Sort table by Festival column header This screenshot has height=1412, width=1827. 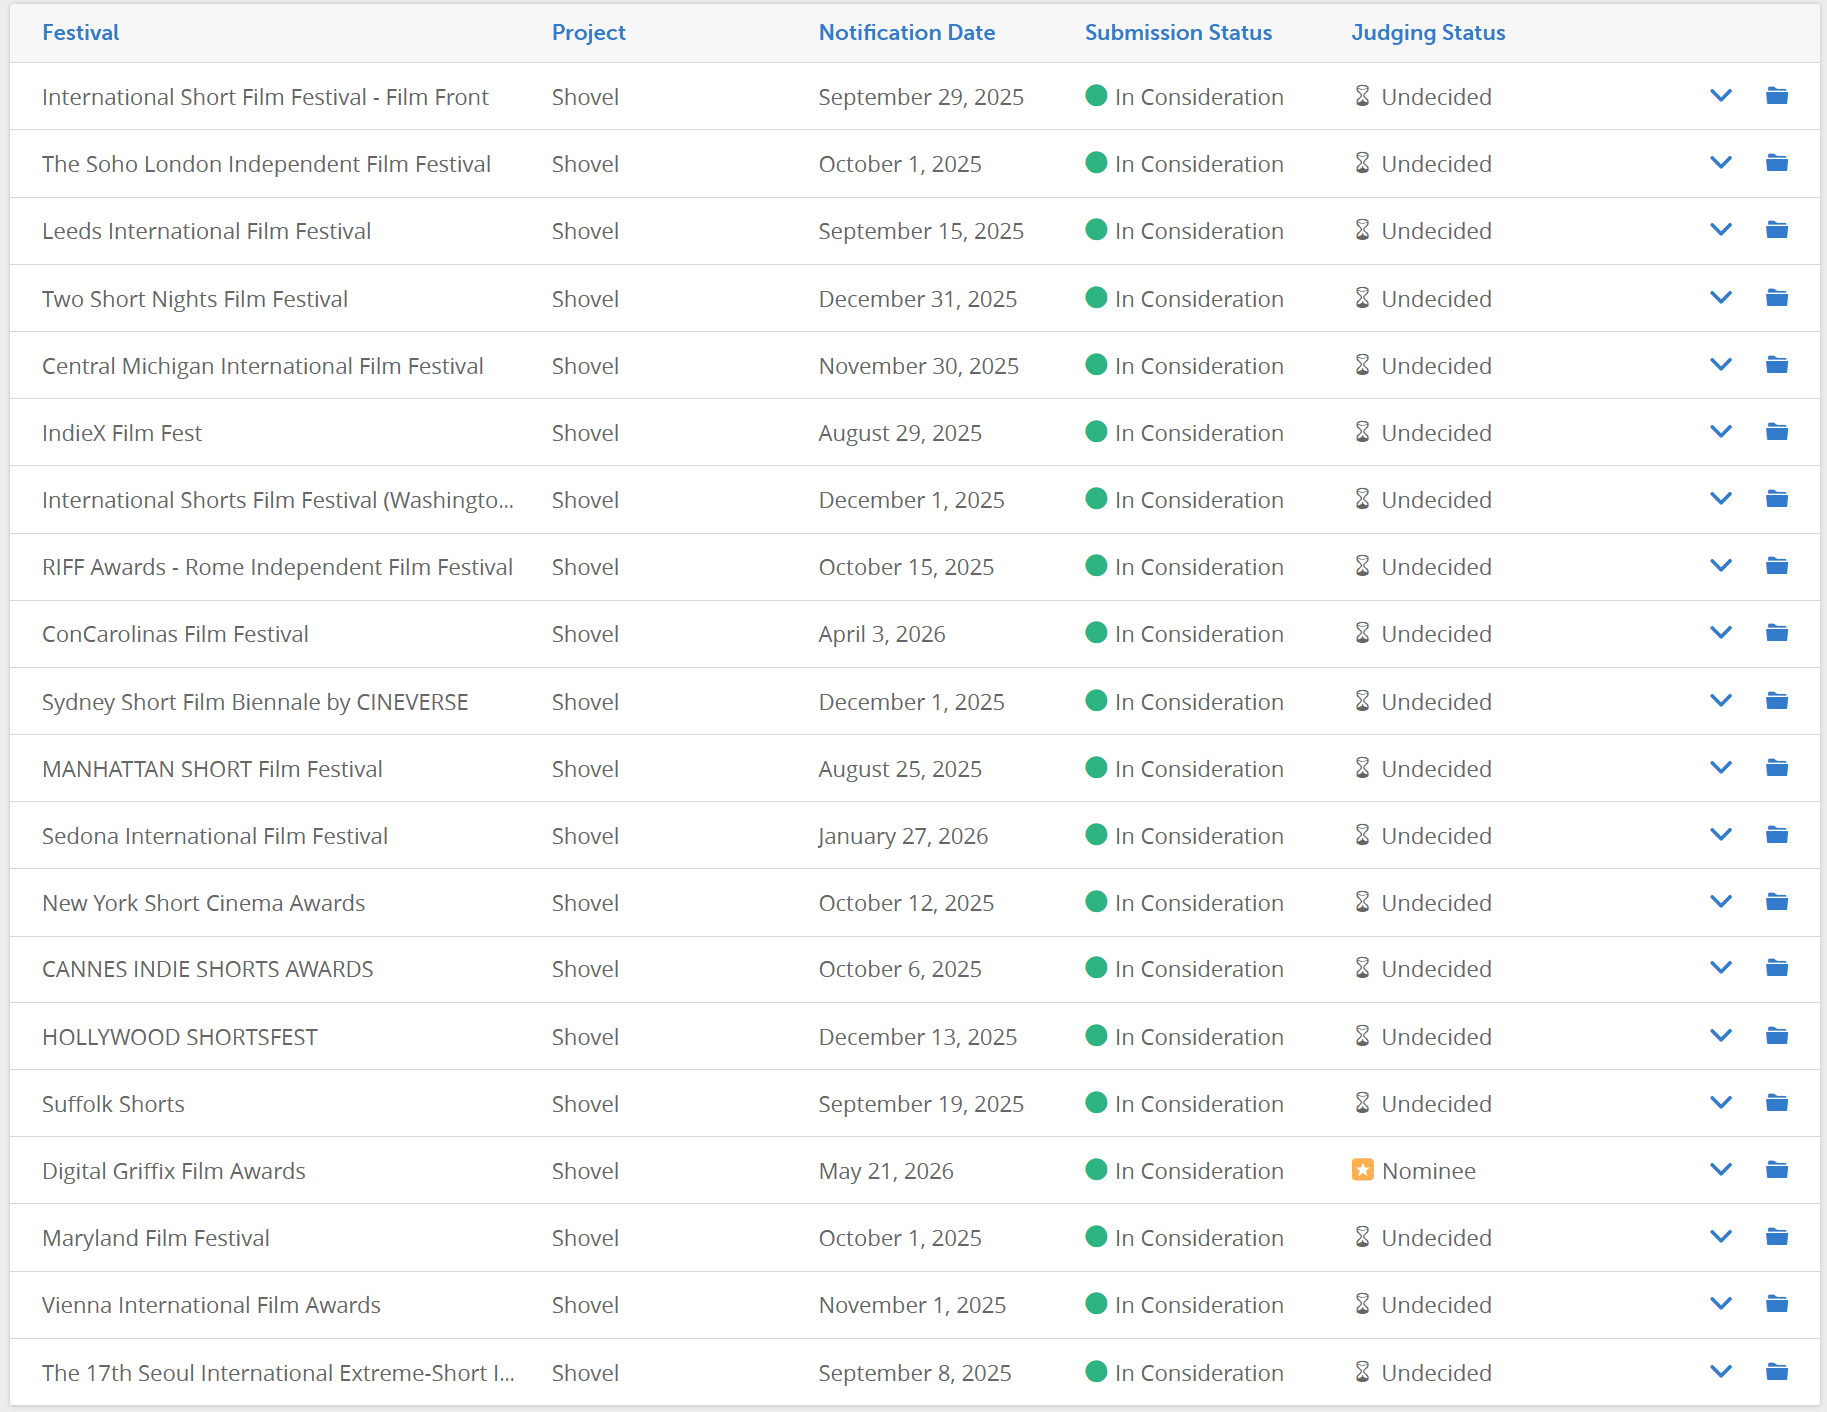(80, 32)
